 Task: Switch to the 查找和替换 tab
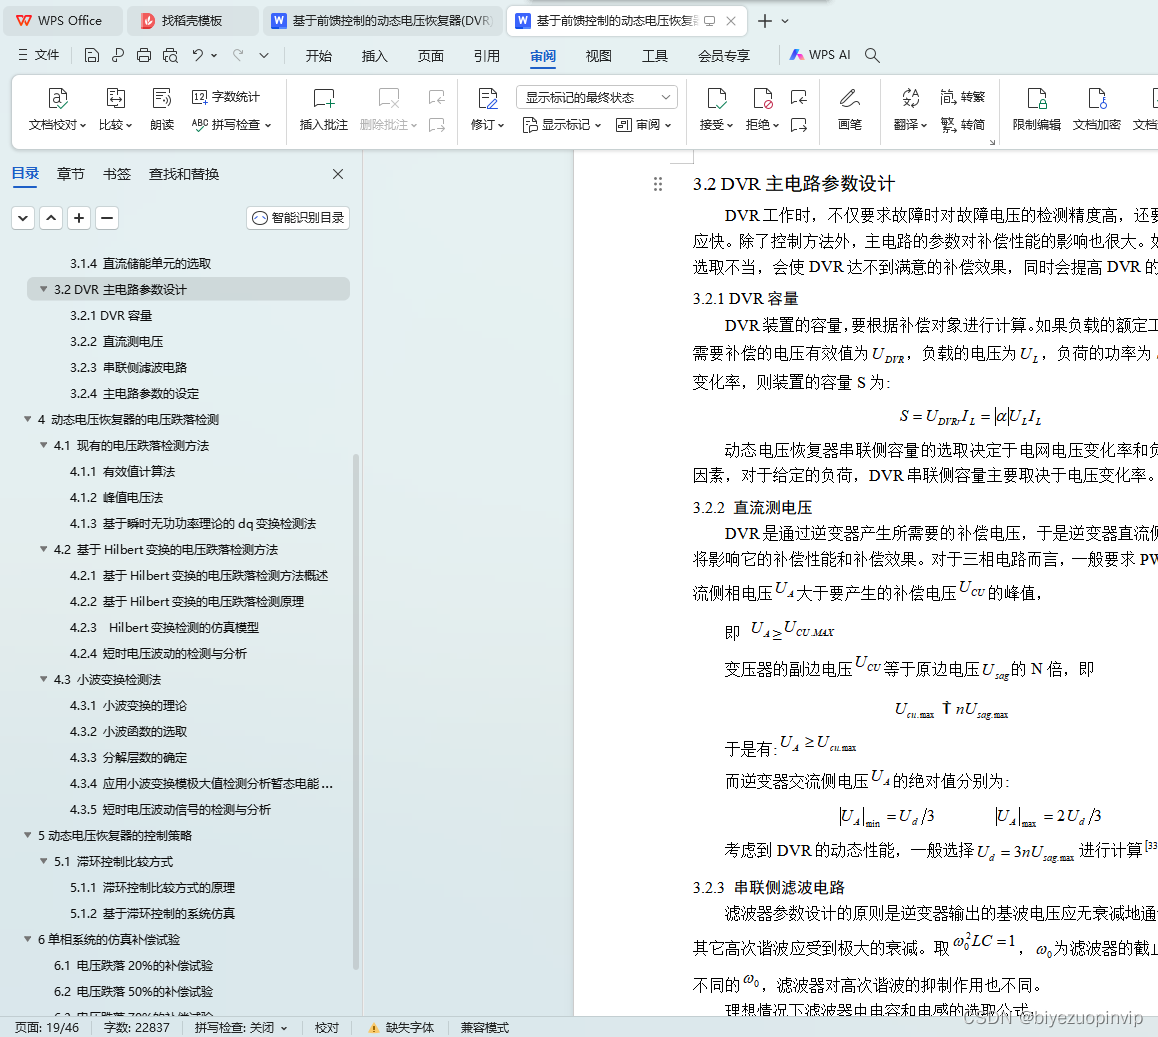(184, 174)
